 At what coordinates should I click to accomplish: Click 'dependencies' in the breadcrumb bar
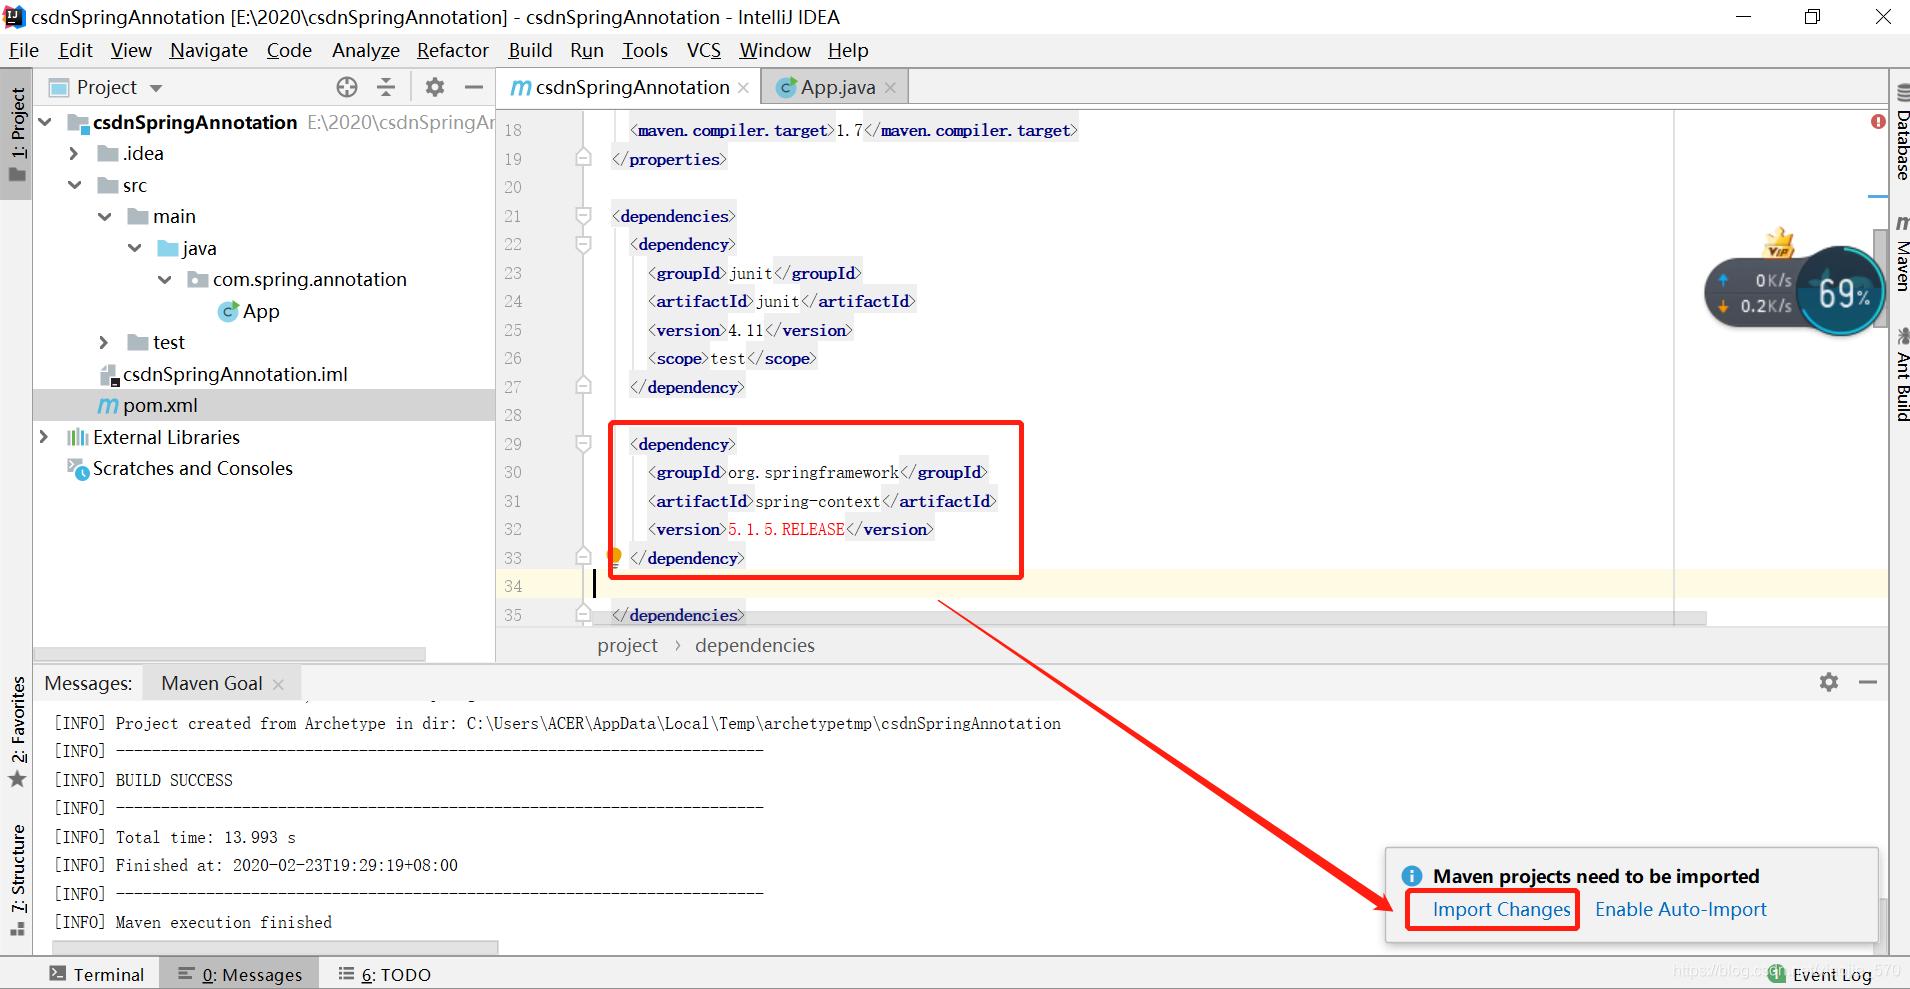pyautogui.click(x=755, y=645)
